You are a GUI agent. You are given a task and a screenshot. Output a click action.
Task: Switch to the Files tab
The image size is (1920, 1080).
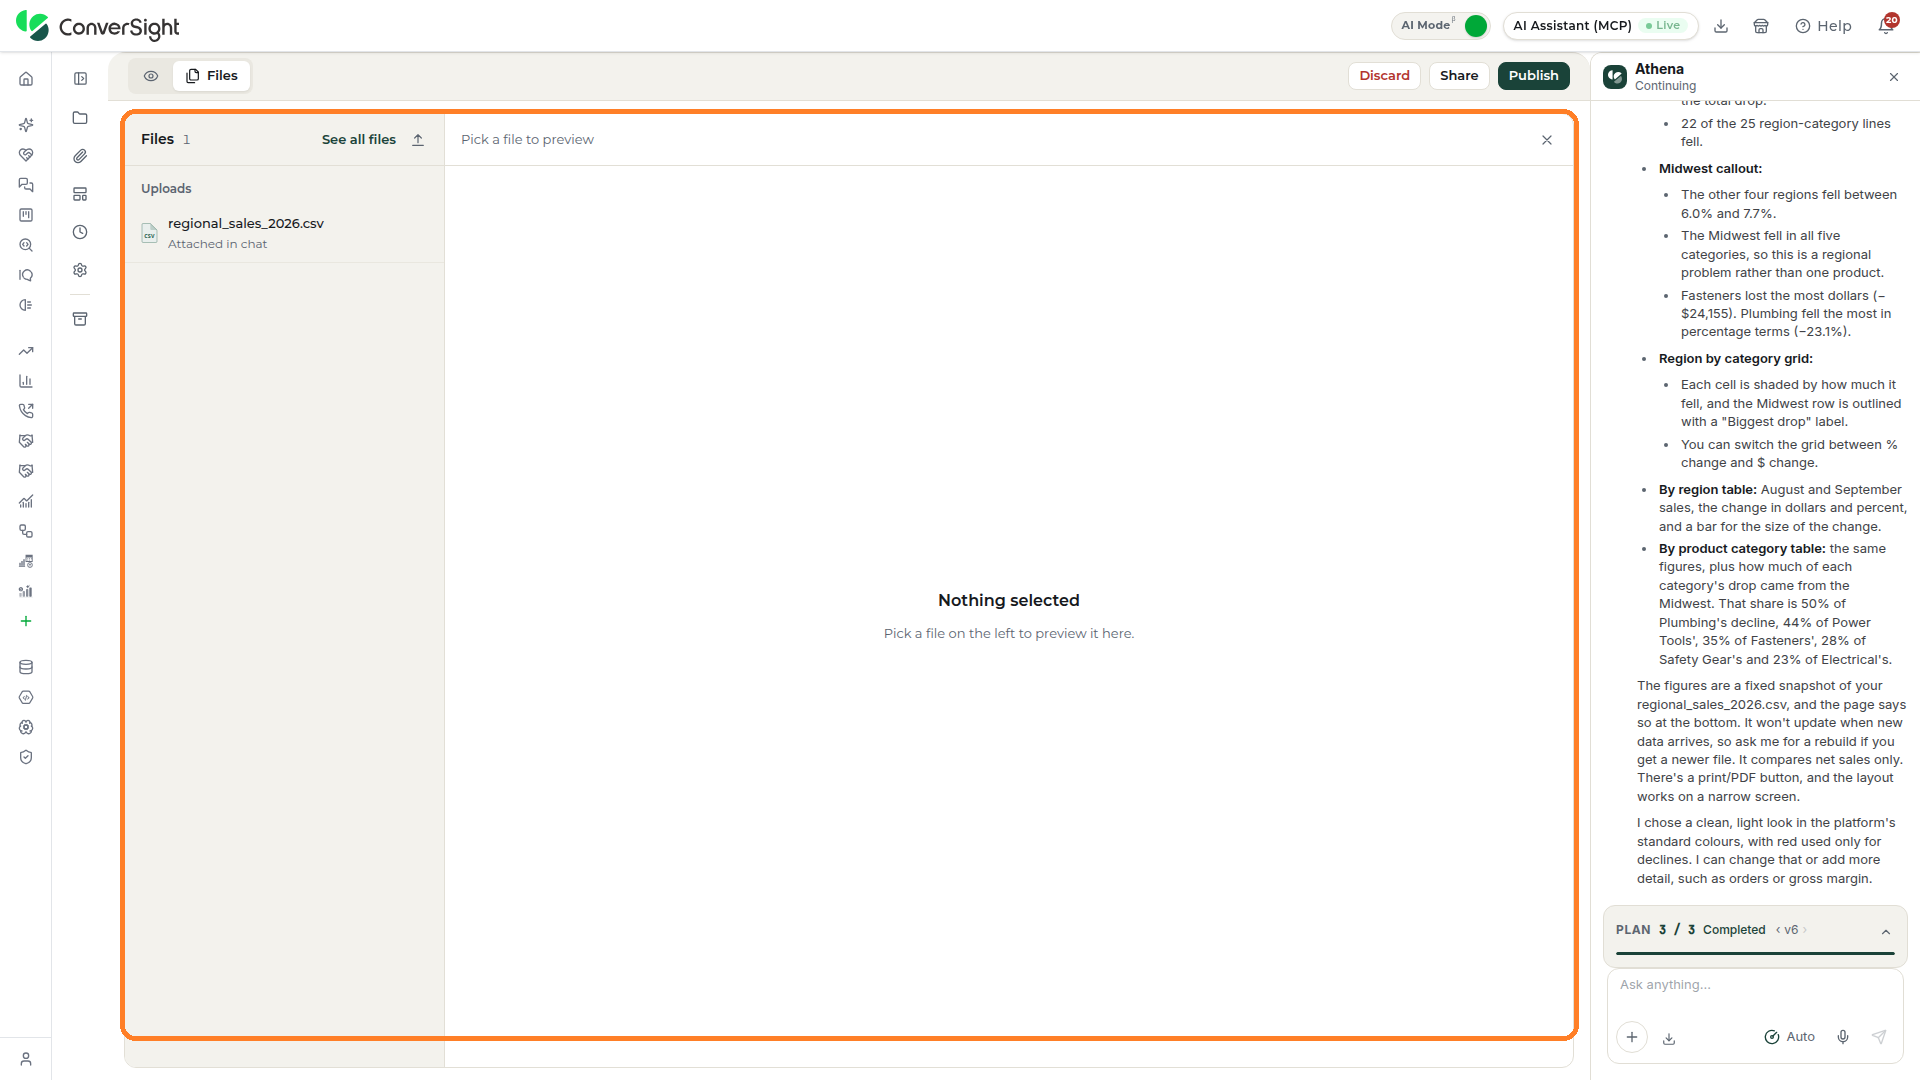(212, 76)
